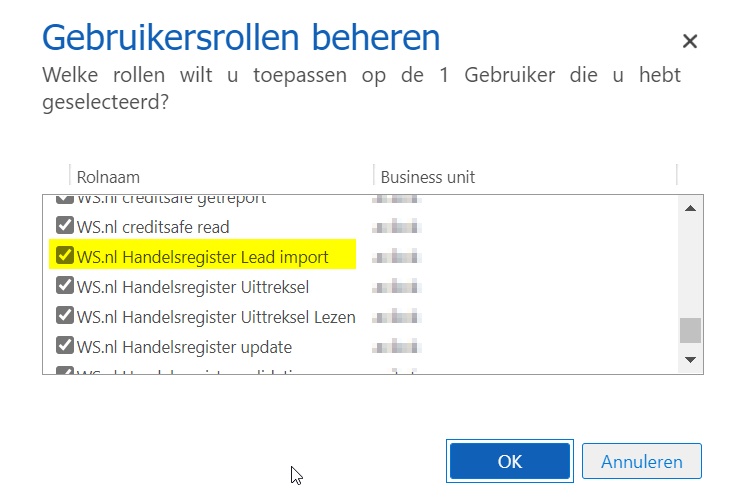The height and width of the screenshot is (492, 744).
Task: Toggle WS.nl Handelsregister Uittreksel checkbox
Action: (65, 287)
